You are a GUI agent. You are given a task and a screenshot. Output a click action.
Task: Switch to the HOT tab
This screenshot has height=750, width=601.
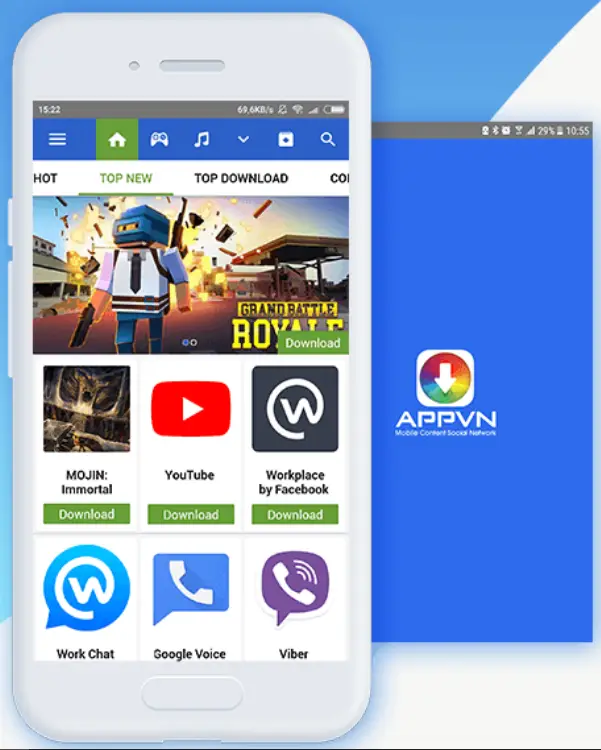pyautogui.click(x=45, y=178)
